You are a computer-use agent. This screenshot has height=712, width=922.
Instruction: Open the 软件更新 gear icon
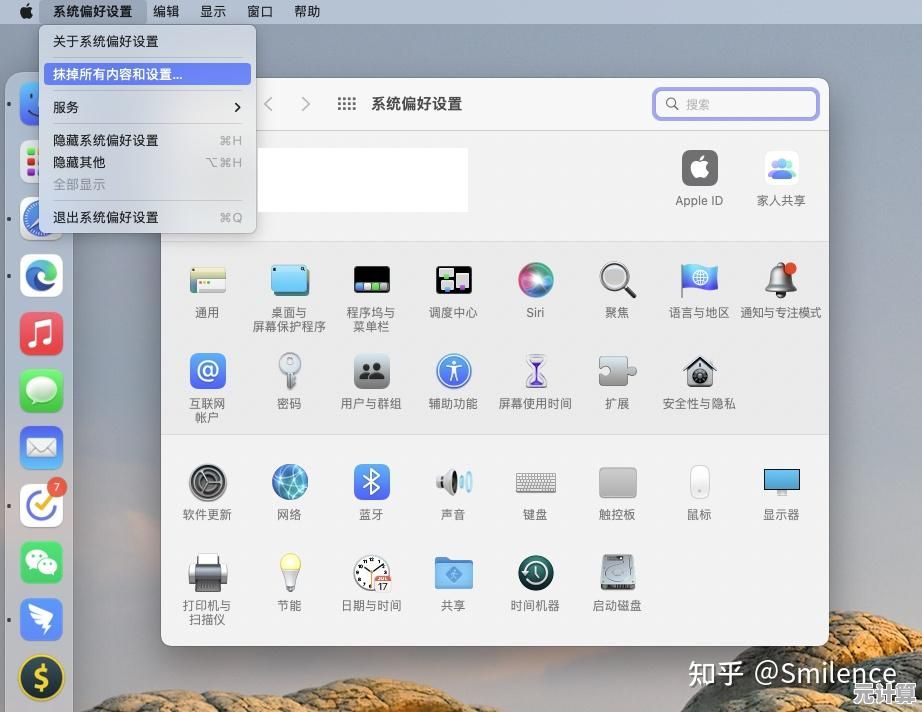[x=207, y=483]
